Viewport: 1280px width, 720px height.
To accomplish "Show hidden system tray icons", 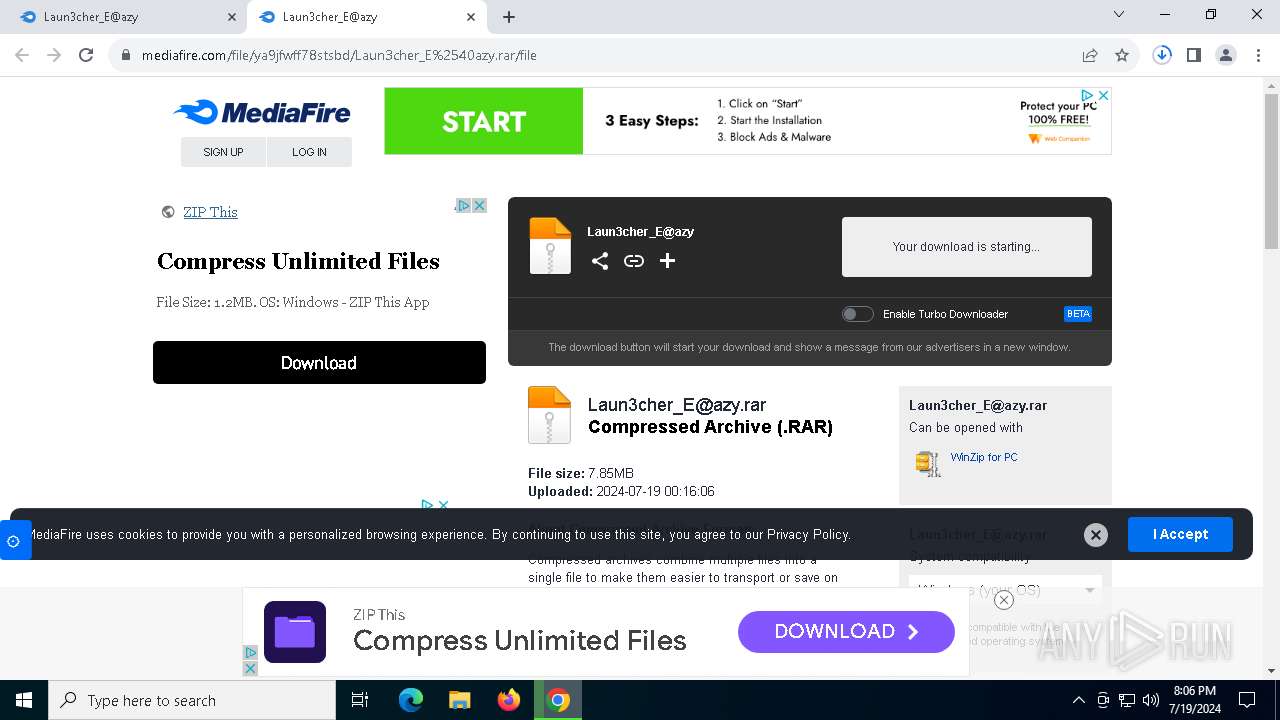I will click(x=1078, y=700).
